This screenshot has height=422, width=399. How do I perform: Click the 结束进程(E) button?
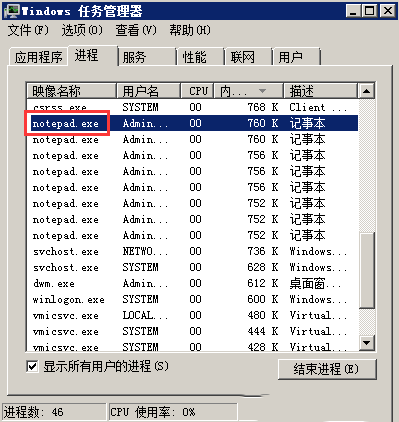click(327, 369)
